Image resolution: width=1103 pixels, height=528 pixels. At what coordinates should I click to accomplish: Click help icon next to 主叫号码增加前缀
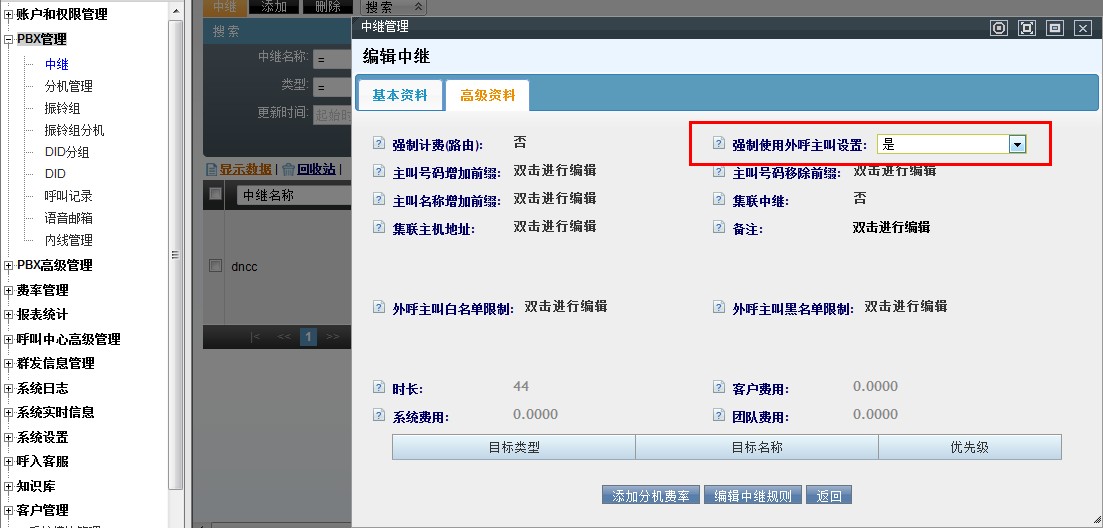pos(378,172)
